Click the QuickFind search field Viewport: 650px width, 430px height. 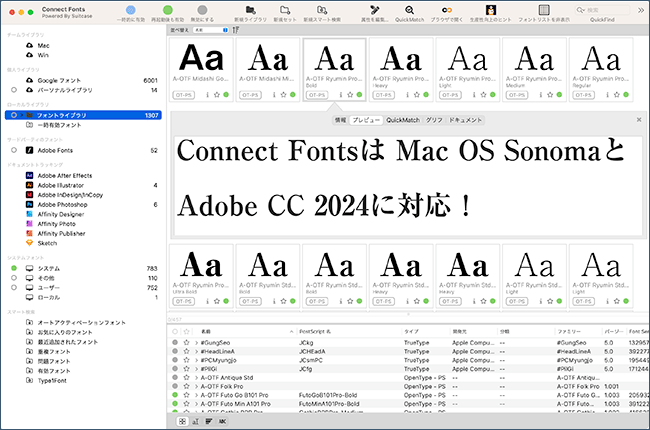602,10
